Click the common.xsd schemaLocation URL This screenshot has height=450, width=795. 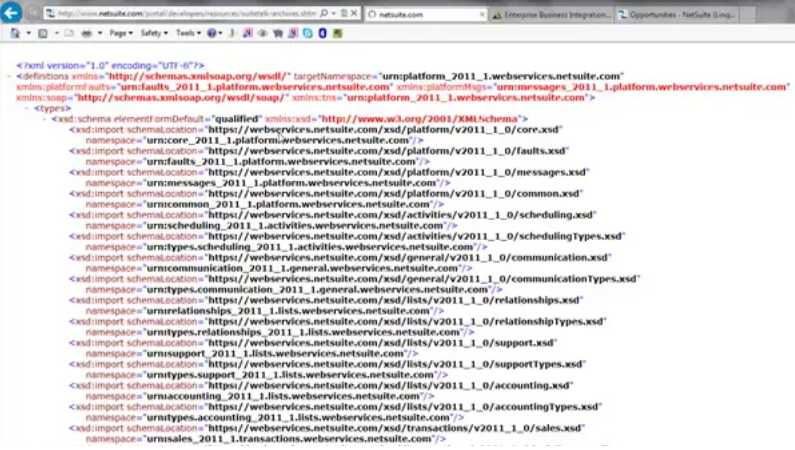[x=393, y=194]
